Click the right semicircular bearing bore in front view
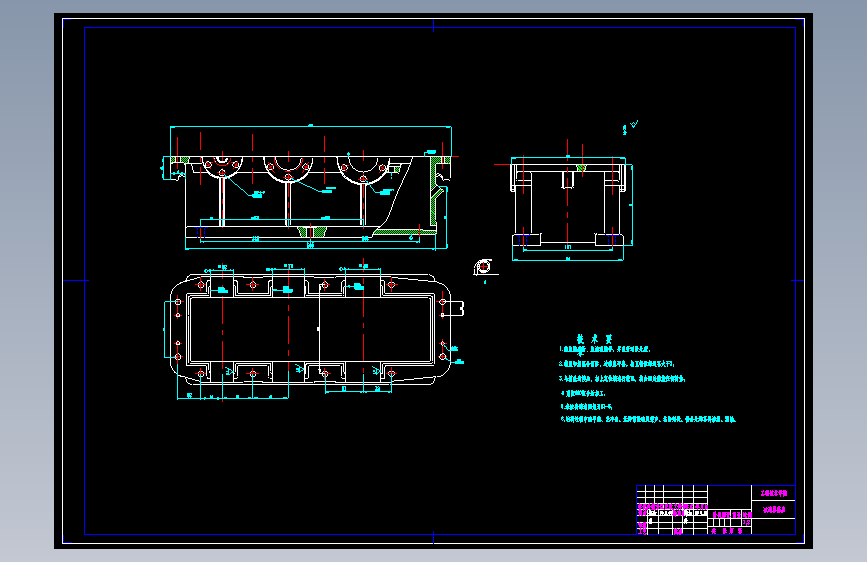The height and width of the screenshot is (562, 867). (363, 169)
